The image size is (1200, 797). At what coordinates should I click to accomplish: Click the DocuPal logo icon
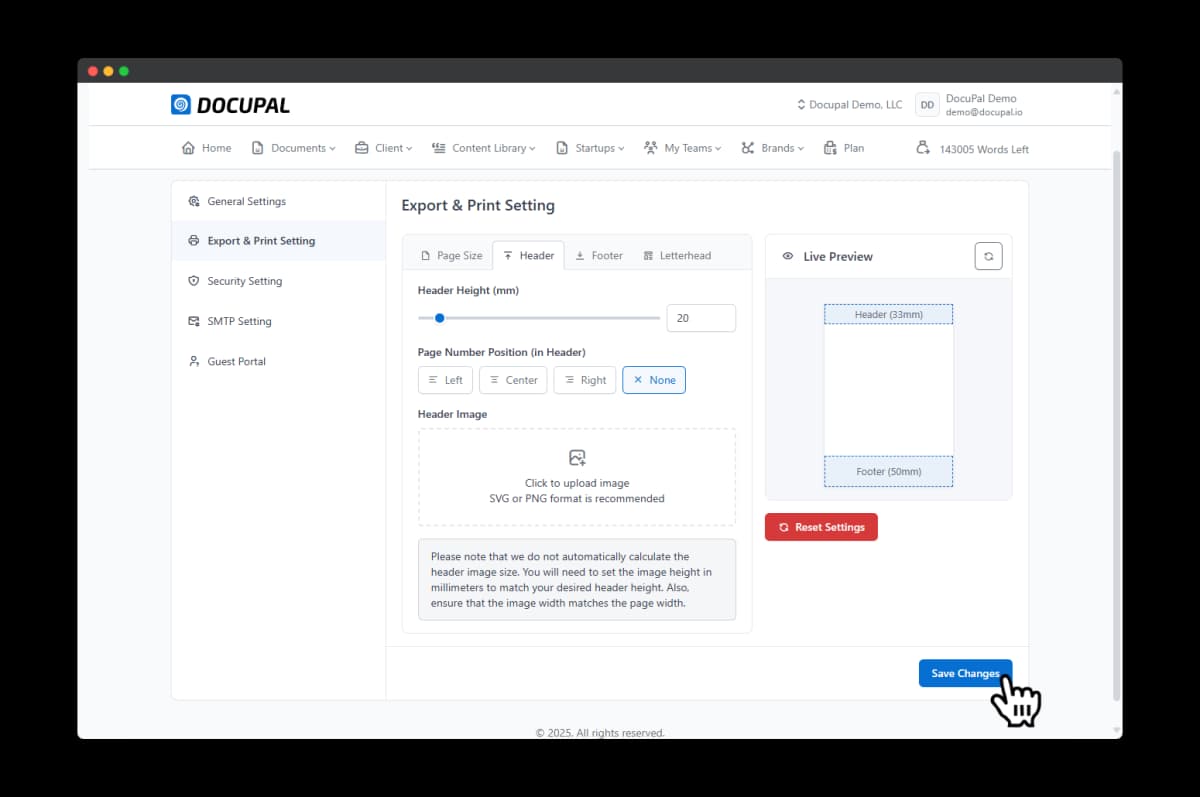(181, 105)
